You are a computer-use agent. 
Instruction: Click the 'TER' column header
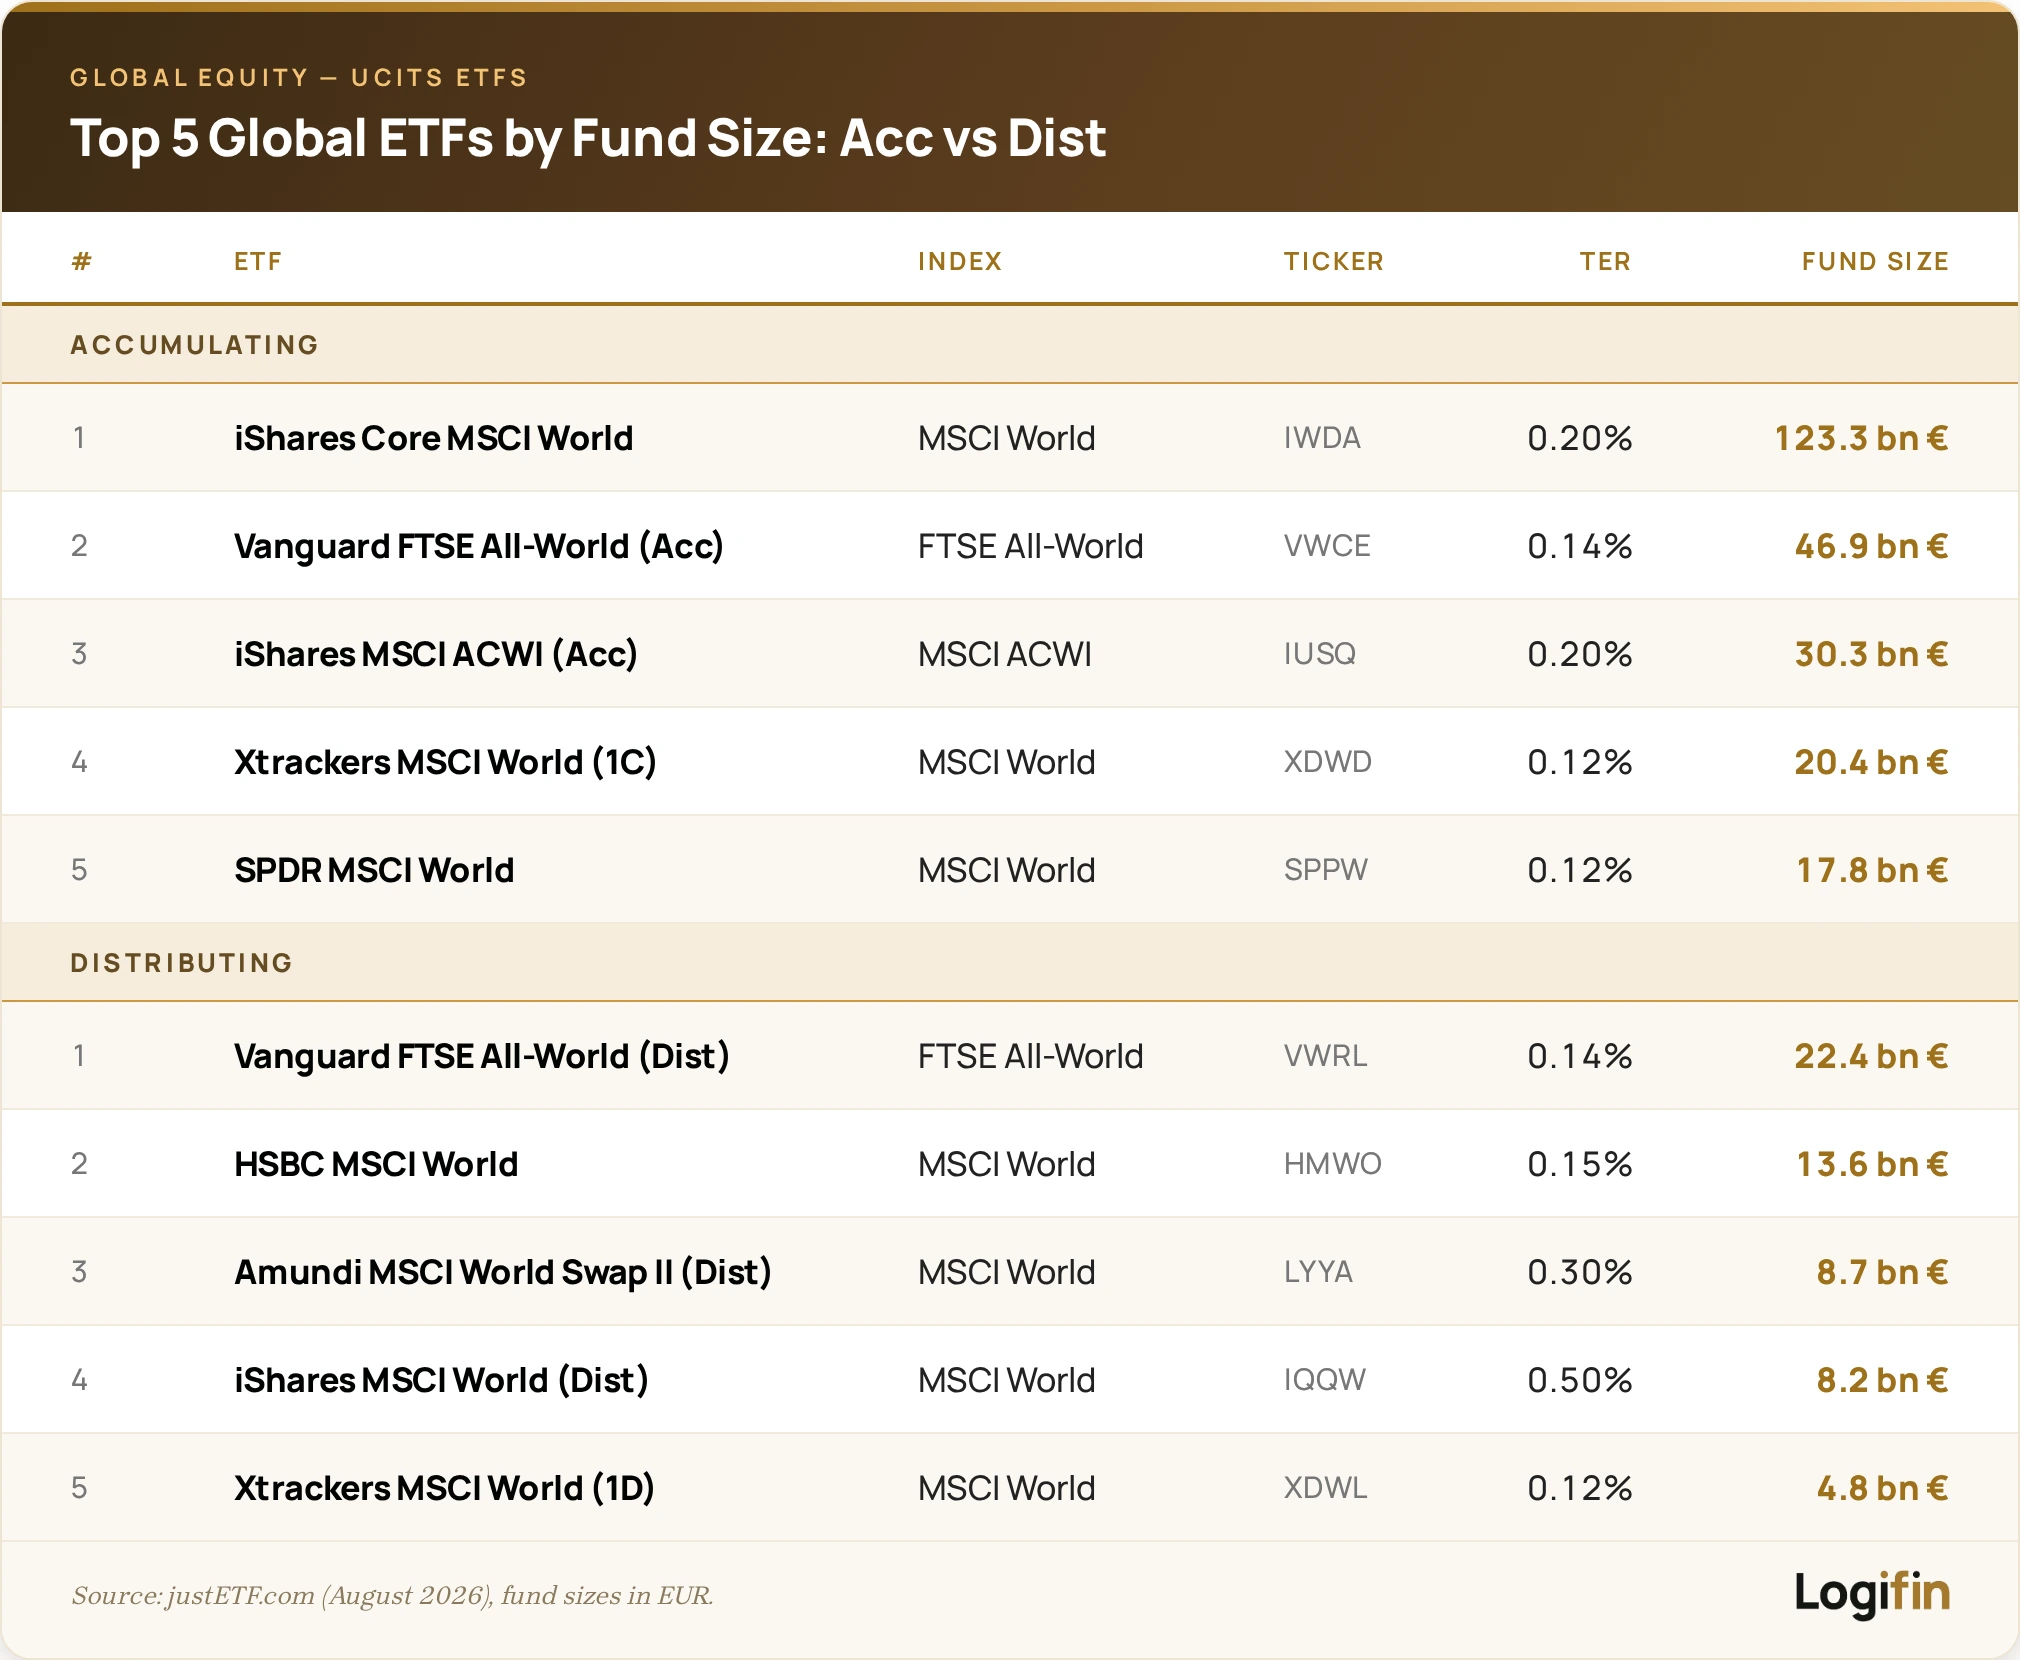coord(1605,262)
